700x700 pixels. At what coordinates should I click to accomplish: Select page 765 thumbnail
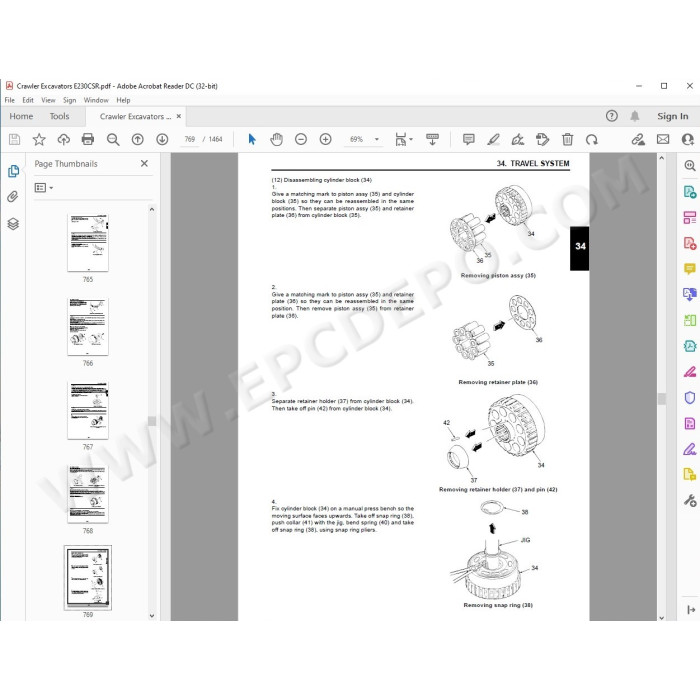88,242
